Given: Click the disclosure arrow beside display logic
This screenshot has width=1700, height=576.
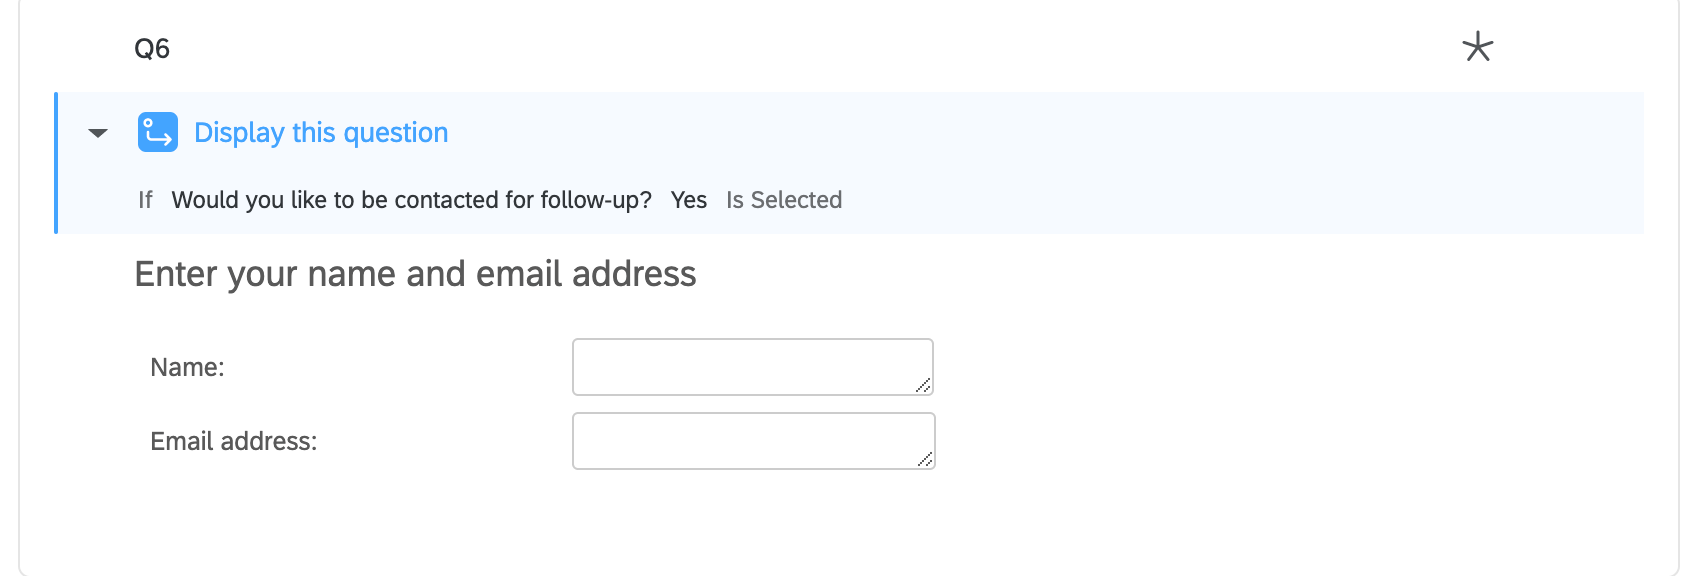Looking at the screenshot, I should 95,133.
